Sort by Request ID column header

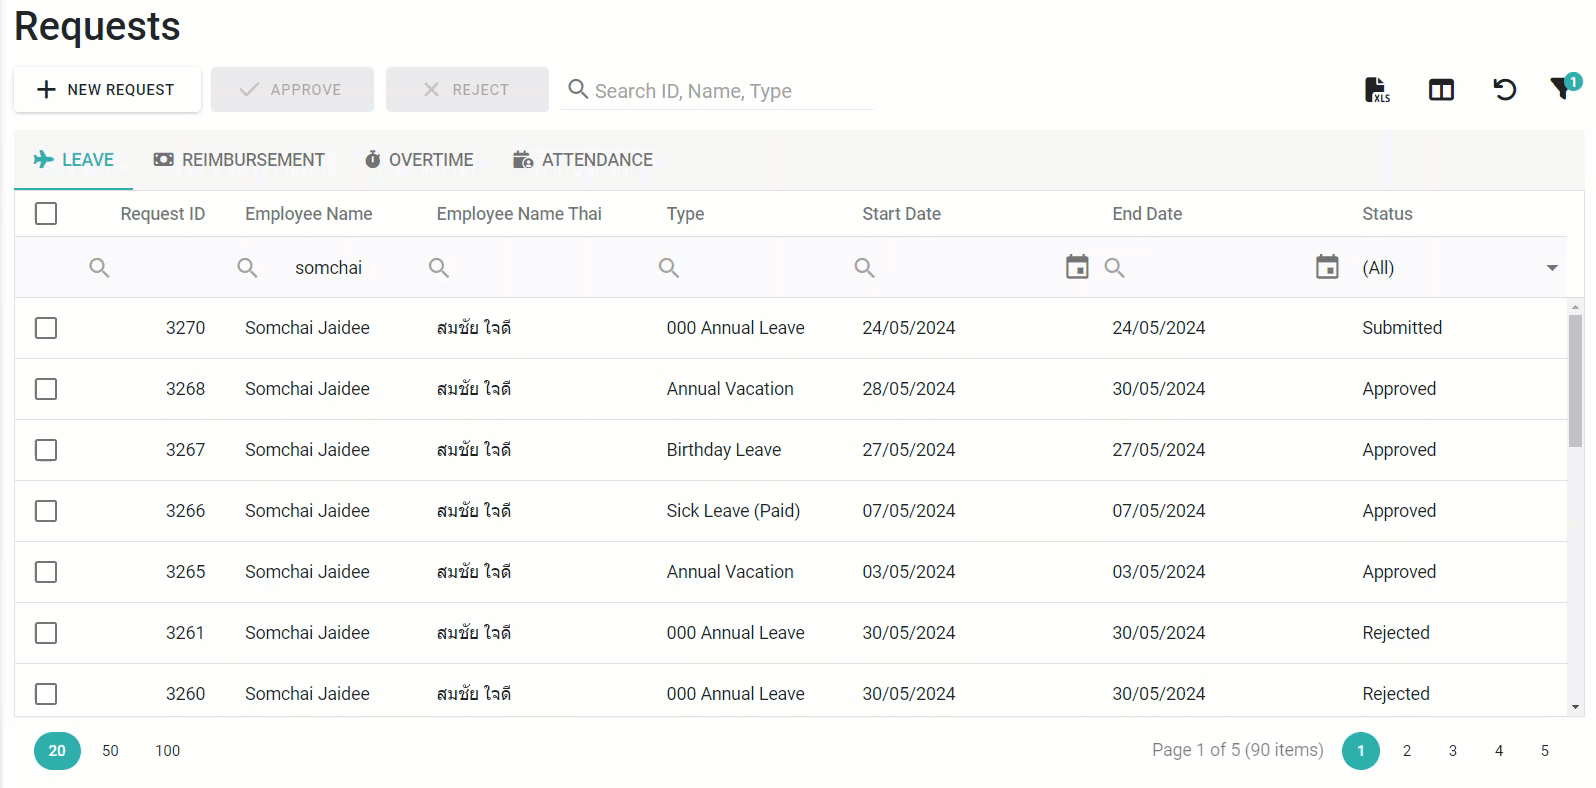[162, 214]
